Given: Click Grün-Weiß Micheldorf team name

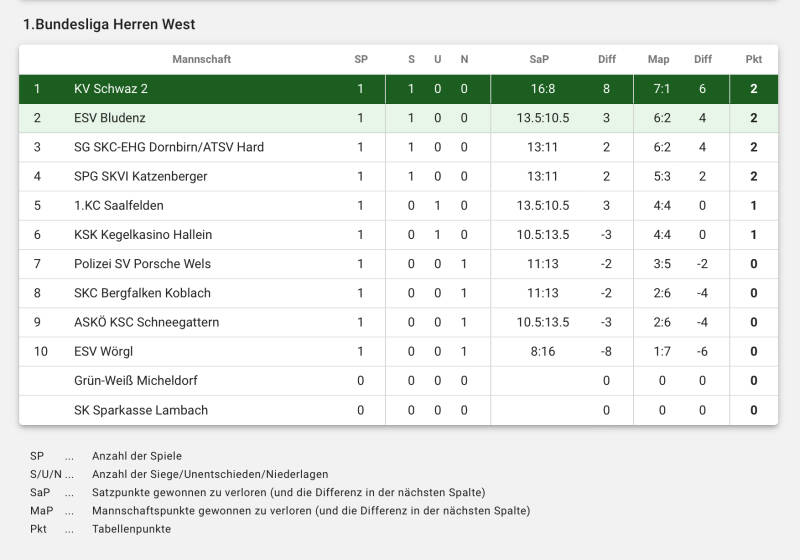Looking at the screenshot, I should point(135,381).
